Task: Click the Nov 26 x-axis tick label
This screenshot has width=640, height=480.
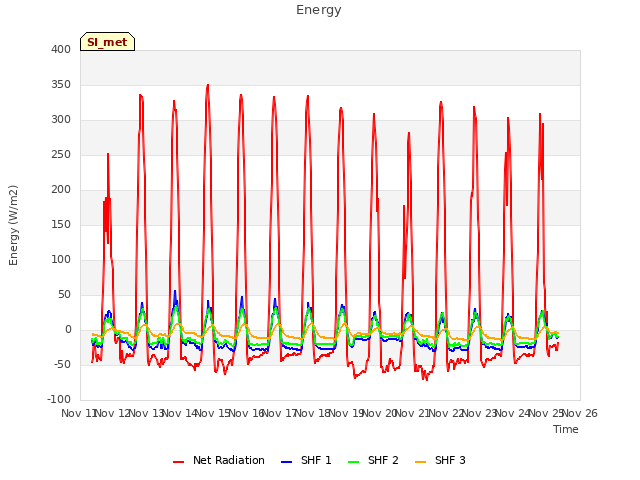Action: point(580,413)
